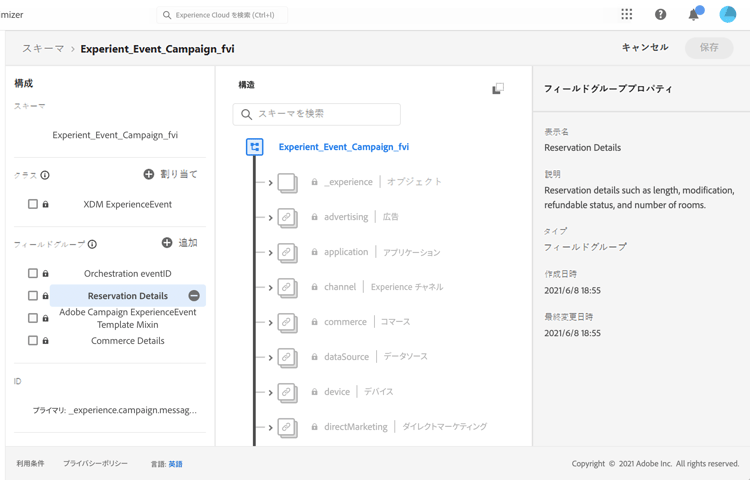
Task: Go back to スキーマ breadcrumb
Action: [43, 49]
